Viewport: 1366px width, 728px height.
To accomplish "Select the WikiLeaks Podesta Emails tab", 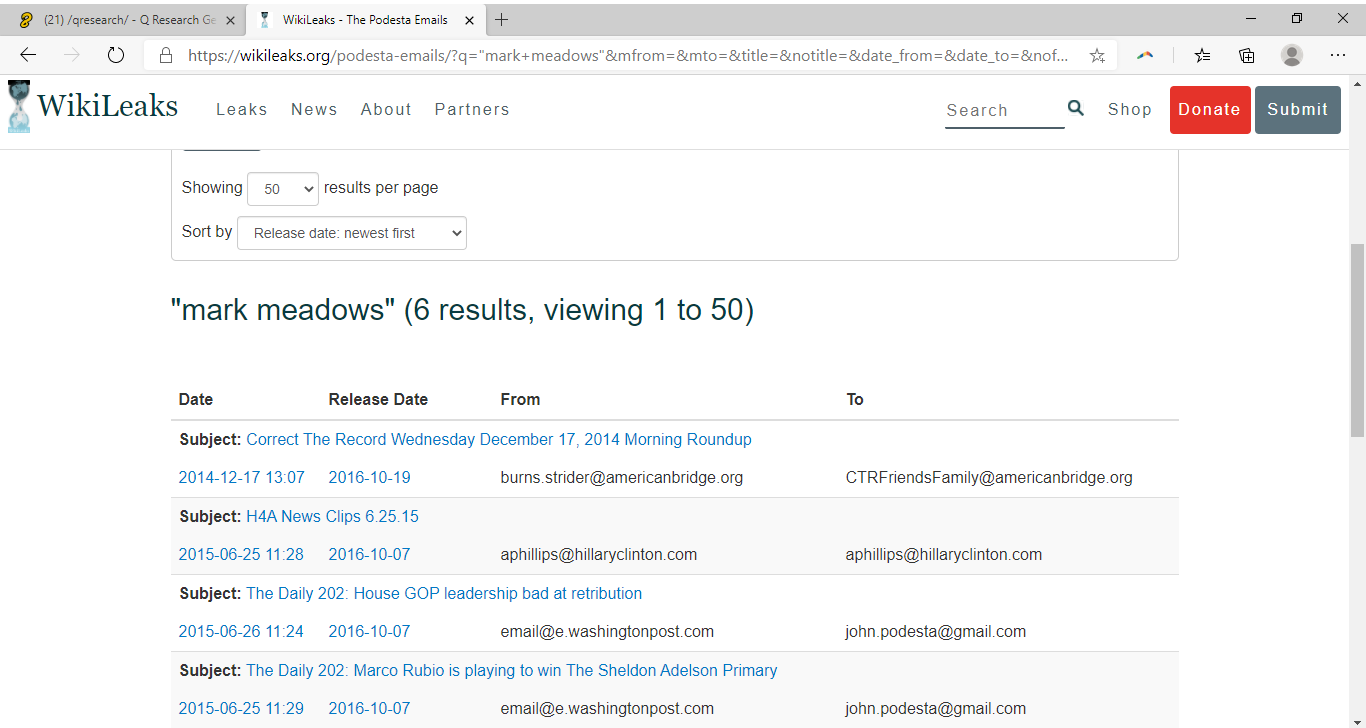I will [365, 20].
